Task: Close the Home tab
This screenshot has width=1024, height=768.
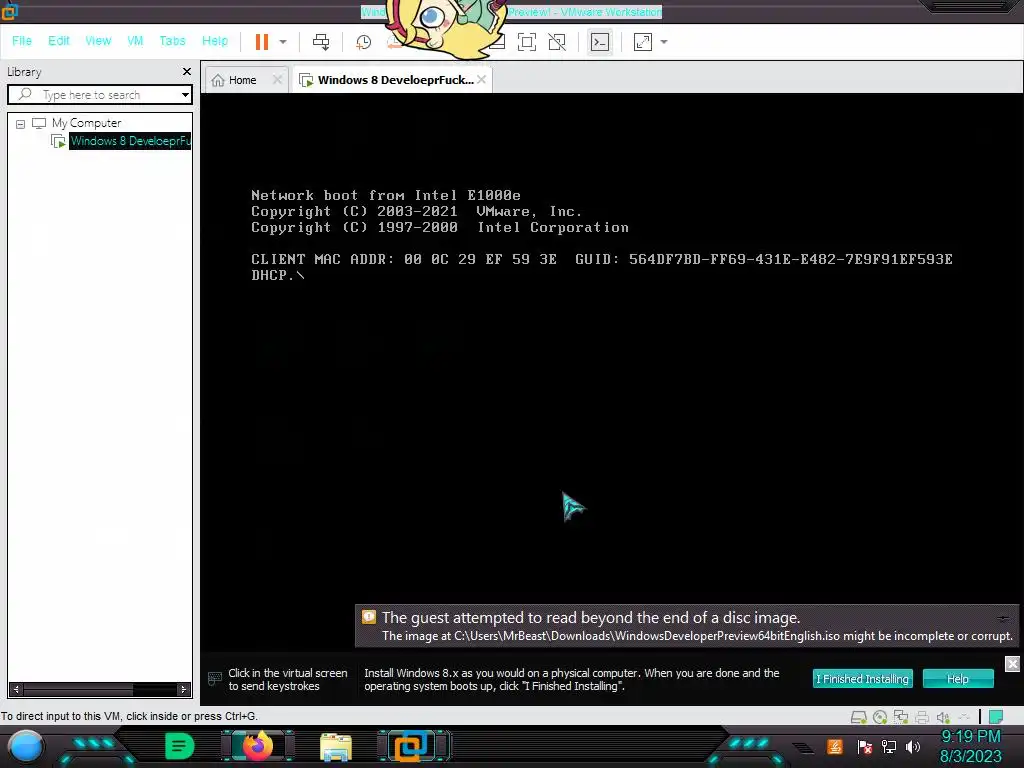Action: 277,80
